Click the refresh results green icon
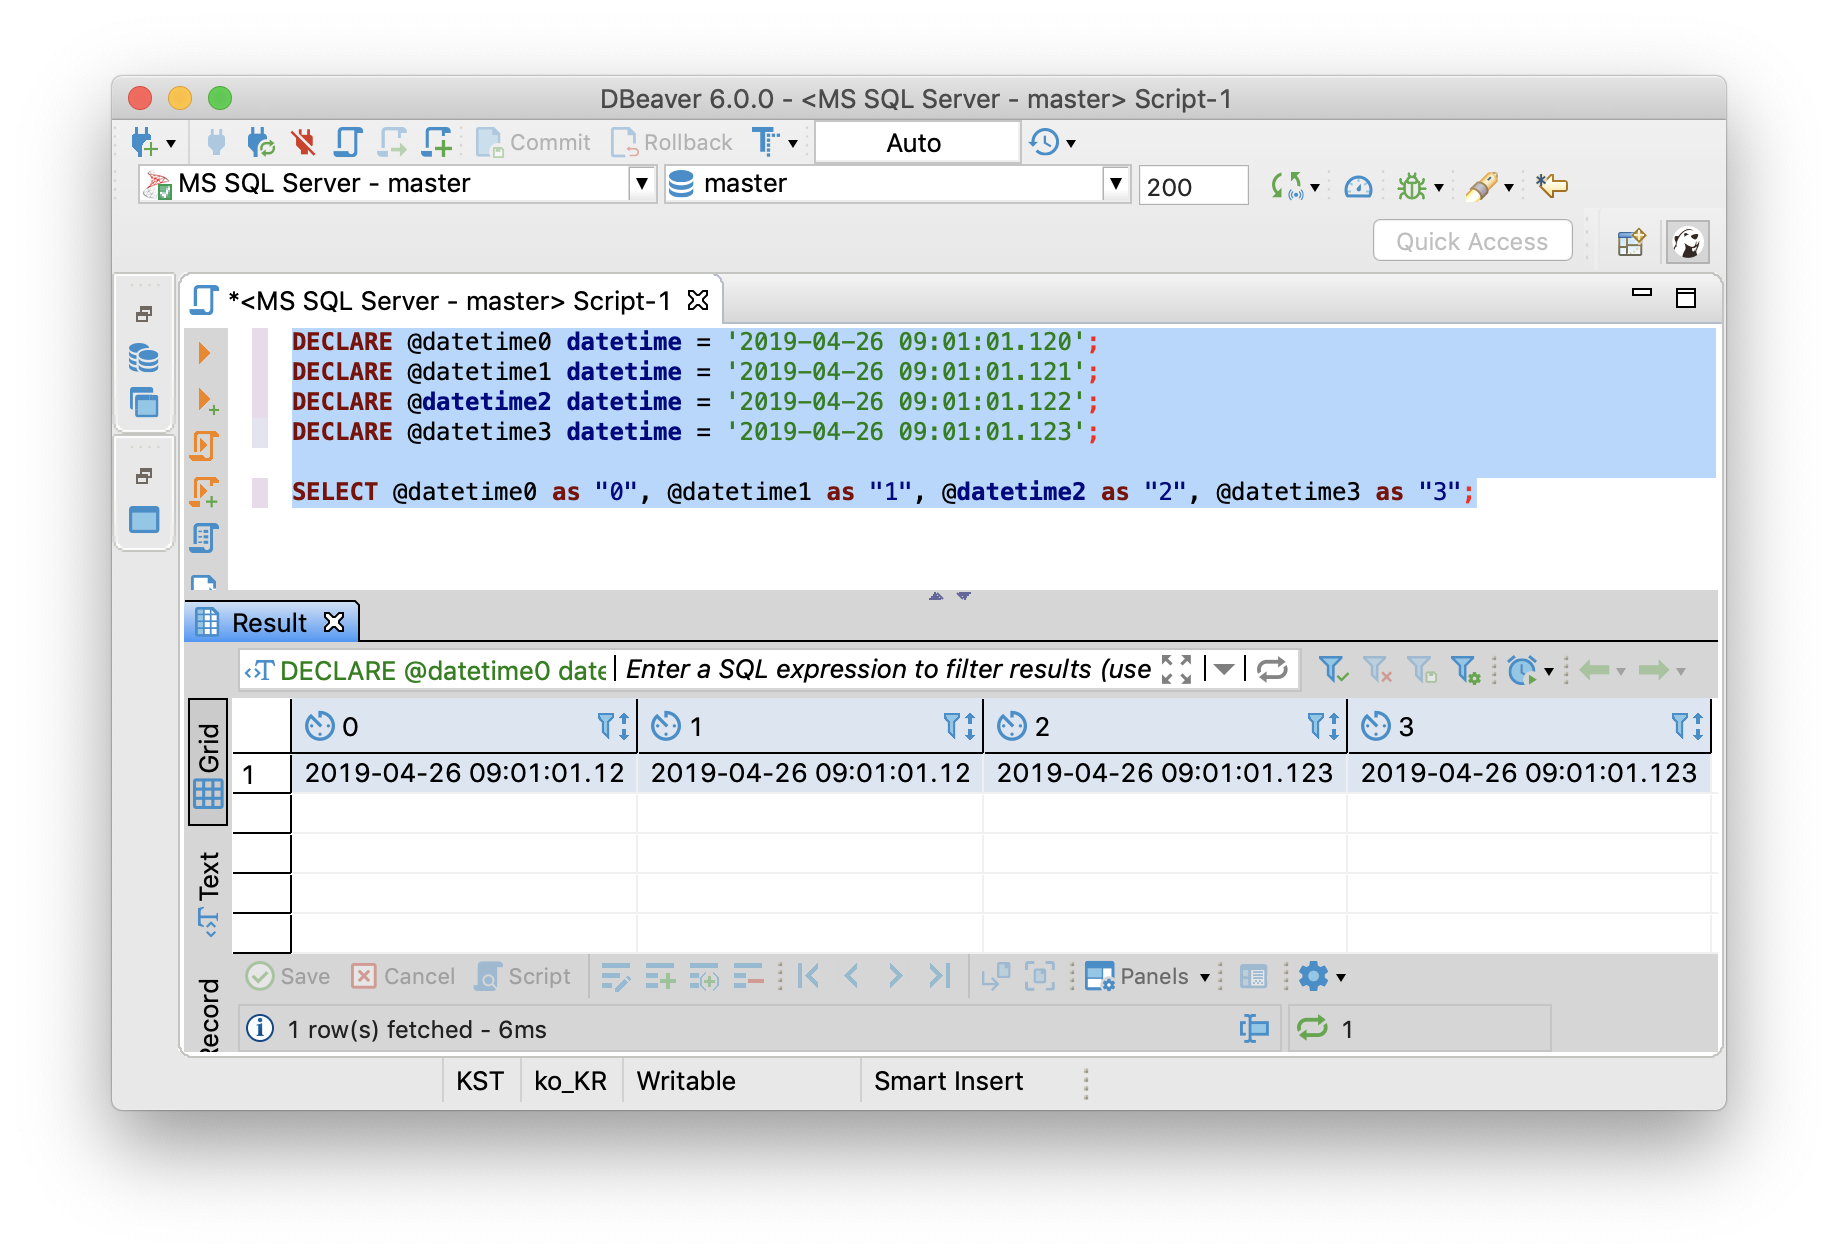The height and width of the screenshot is (1258, 1838). (x=1312, y=1027)
